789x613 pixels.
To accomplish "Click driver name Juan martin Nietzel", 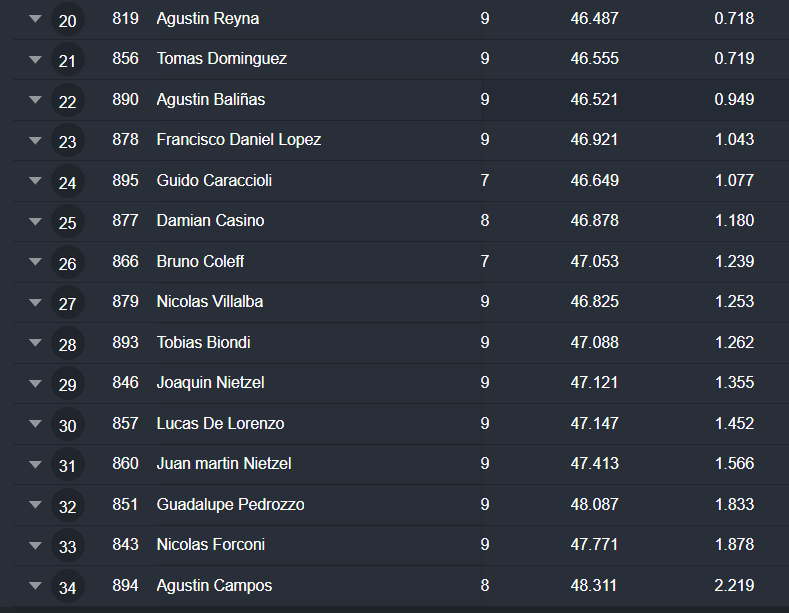I will point(224,463).
